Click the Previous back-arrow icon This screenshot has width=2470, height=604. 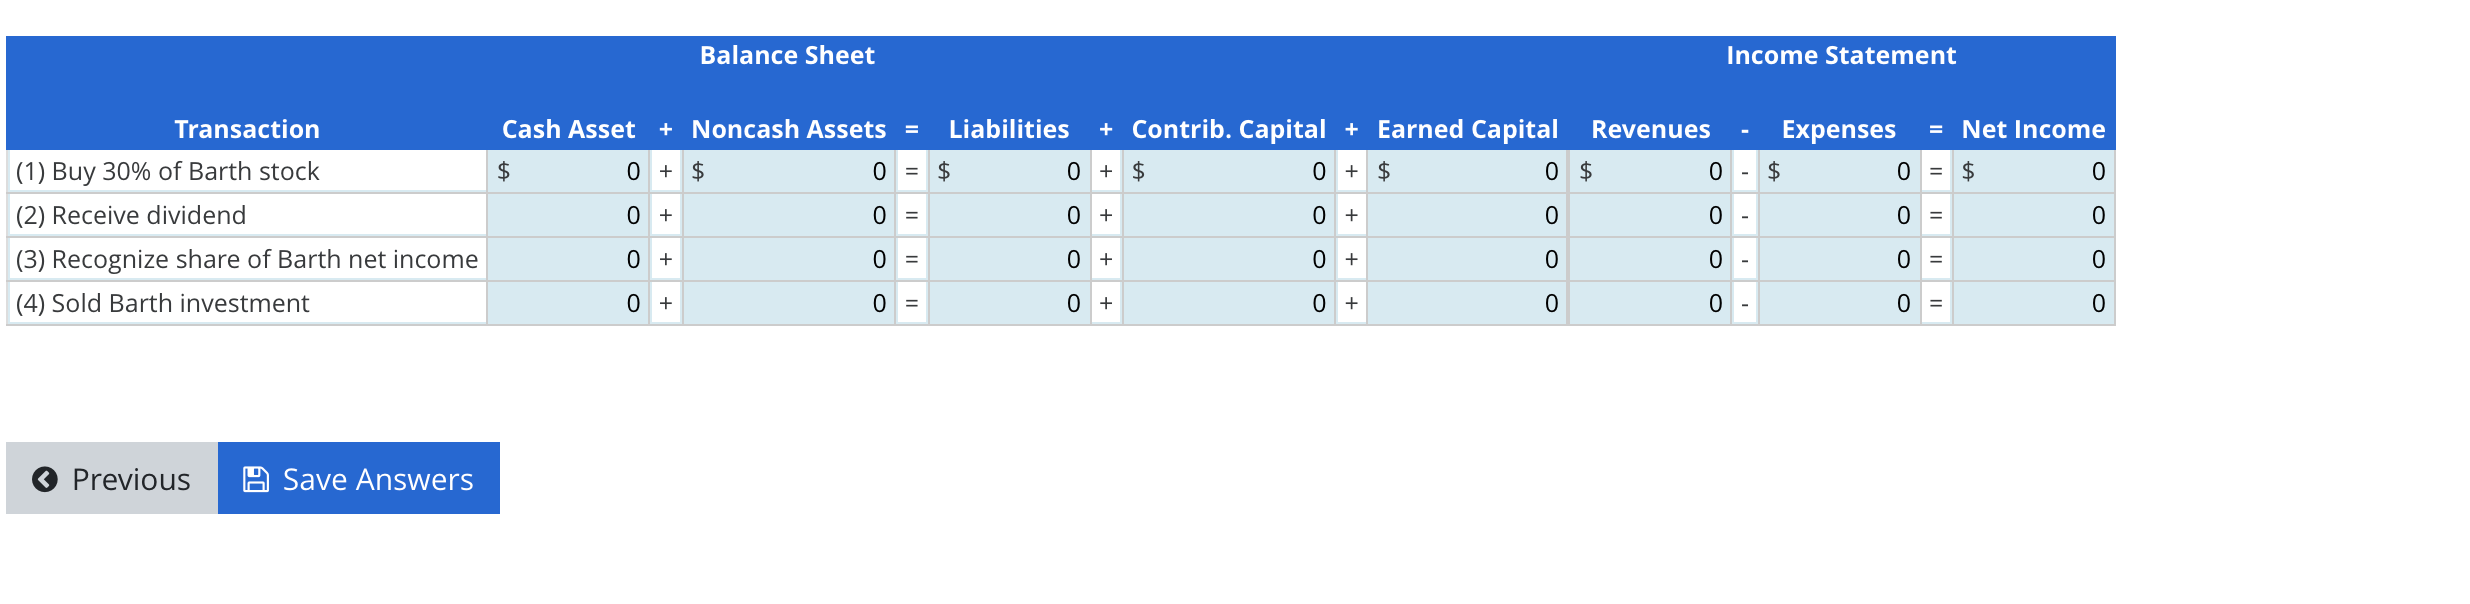43,479
